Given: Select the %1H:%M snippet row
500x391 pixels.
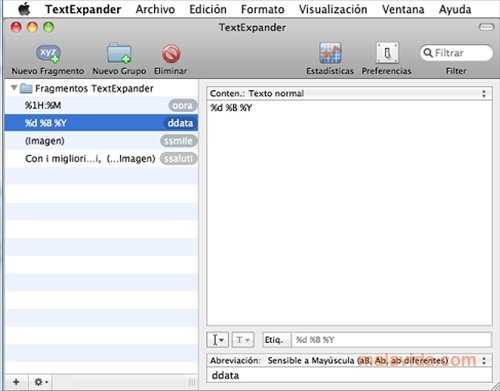Looking at the screenshot, I should [x=101, y=105].
